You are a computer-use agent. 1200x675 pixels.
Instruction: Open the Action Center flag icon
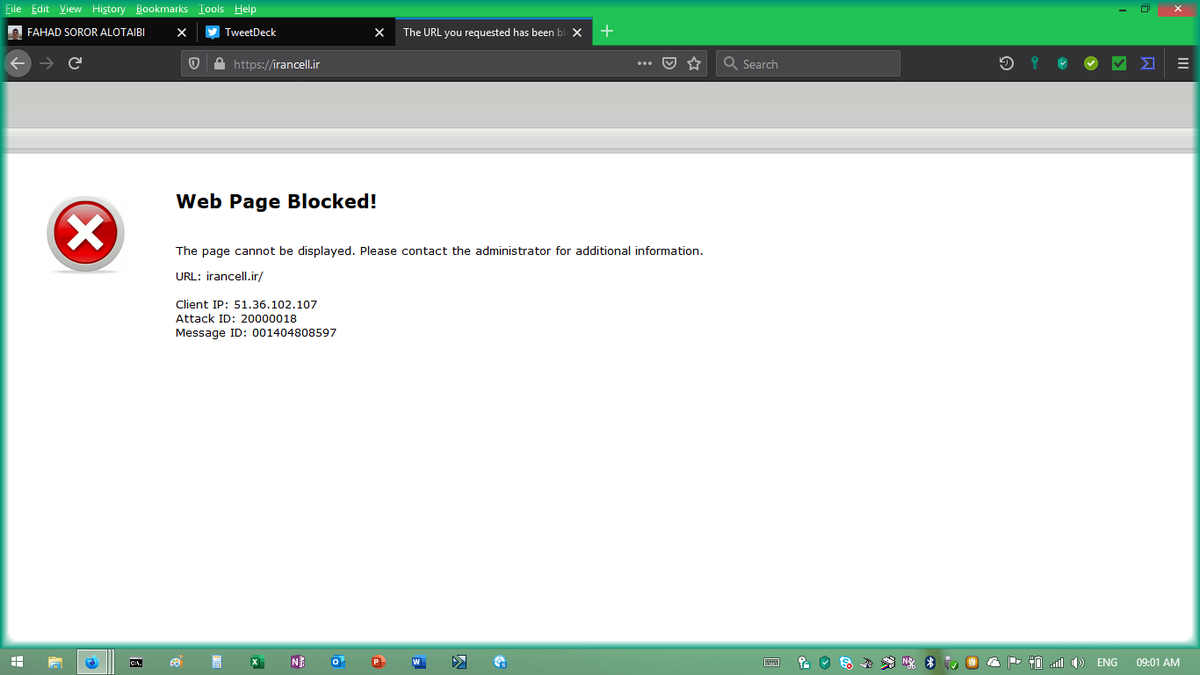pos(1015,662)
